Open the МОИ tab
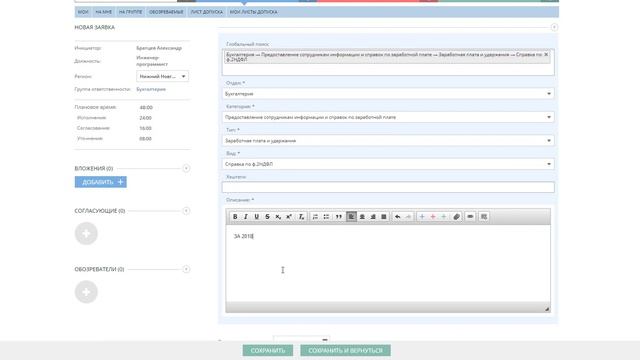 tap(83, 12)
